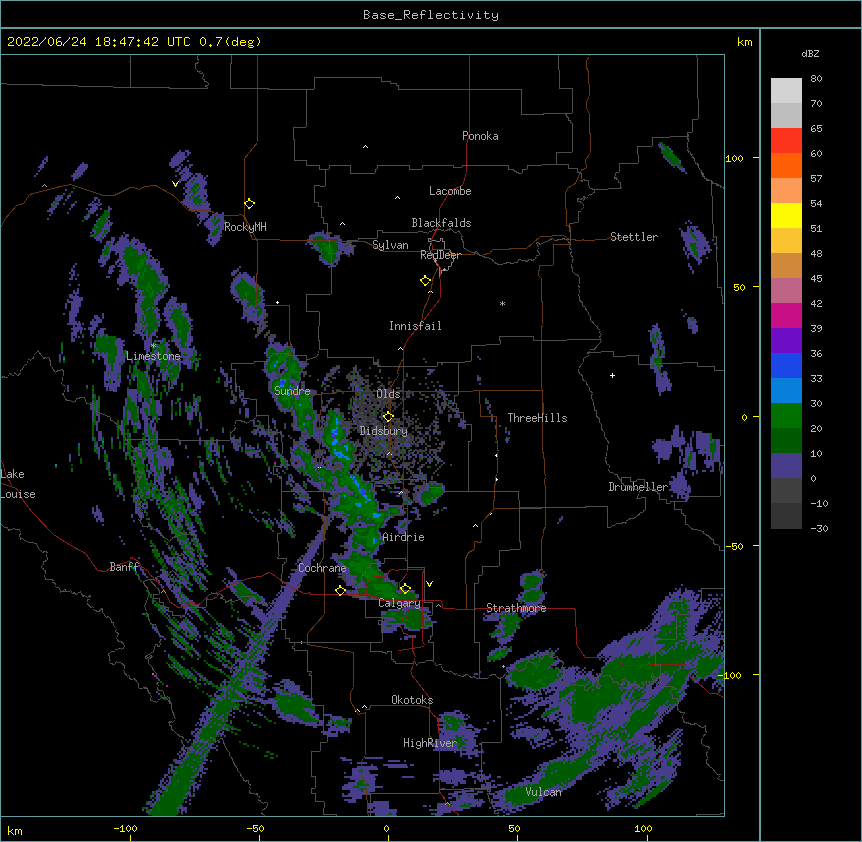Click the Innisfail city label
Image resolution: width=862 pixels, height=842 pixels.
(x=415, y=326)
